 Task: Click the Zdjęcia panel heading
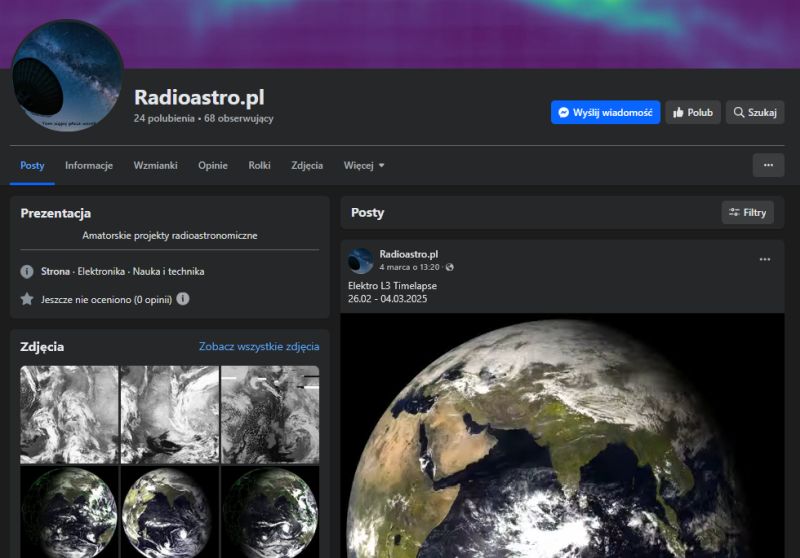coord(42,347)
